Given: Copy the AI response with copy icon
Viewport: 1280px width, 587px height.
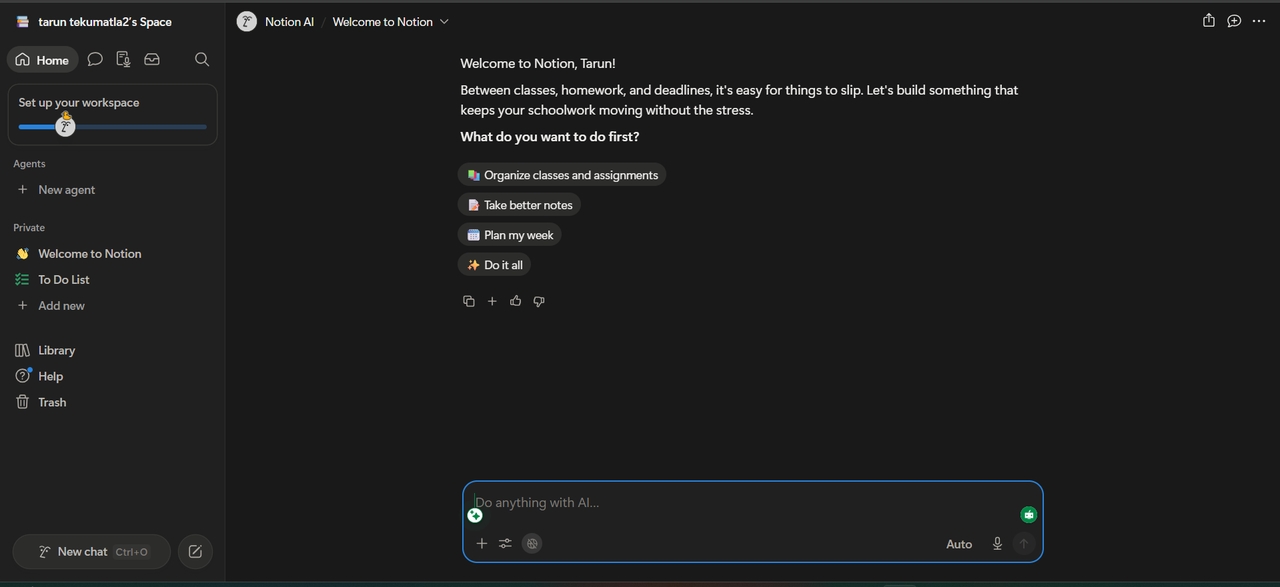Looking at the screenshot, I should (x=468, y=301).
